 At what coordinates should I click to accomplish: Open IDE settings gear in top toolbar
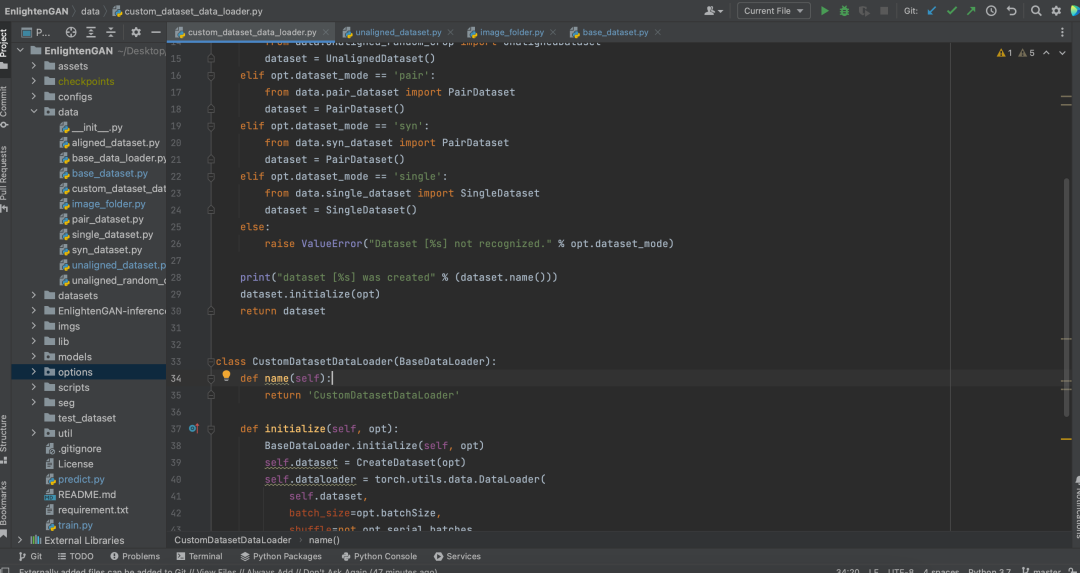(x=1056, y=11)
